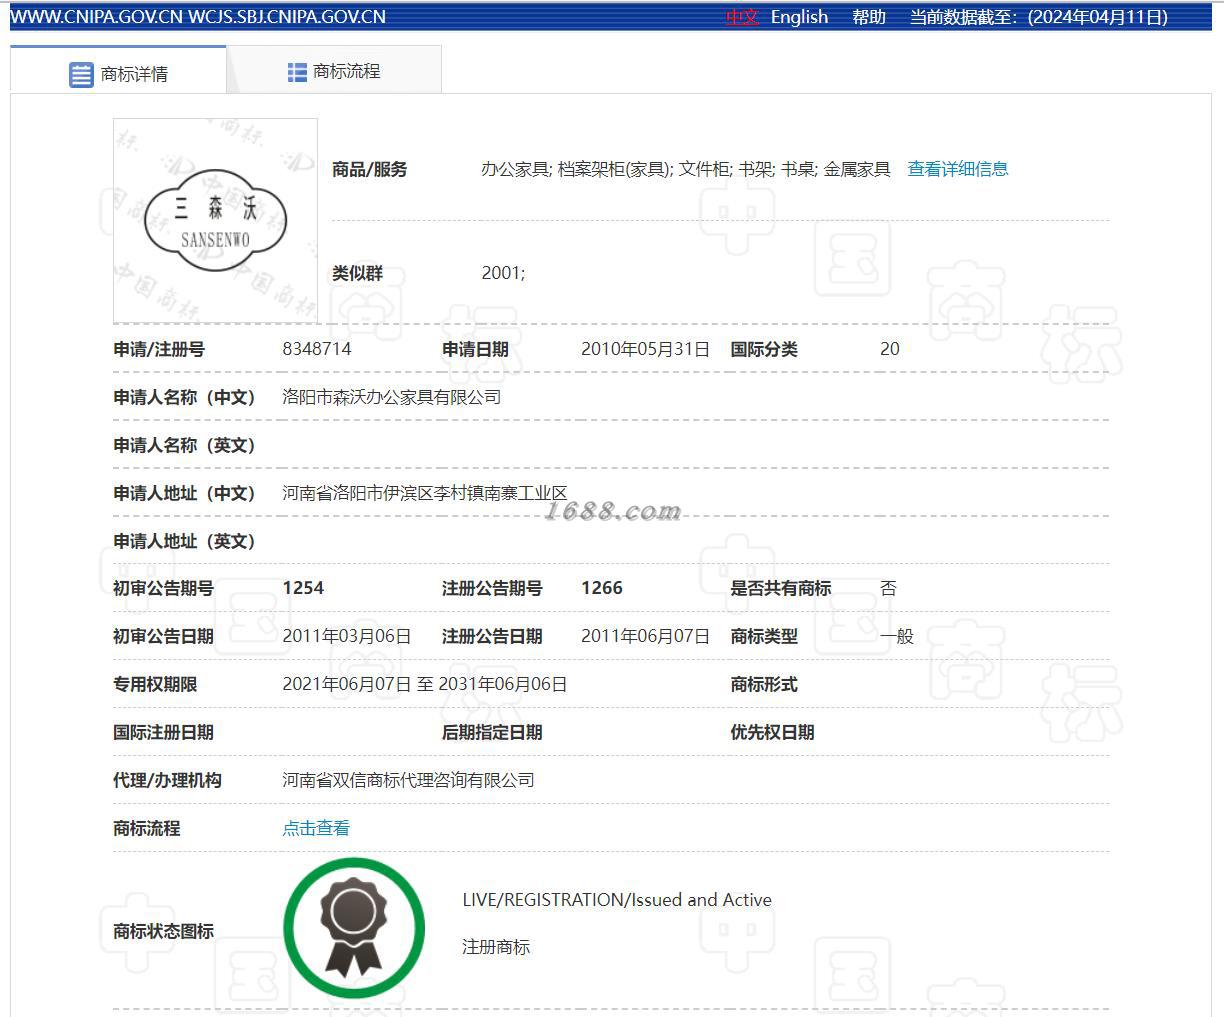Select goods text 办公家具; 档案架柜(家具)

point(577,169)
